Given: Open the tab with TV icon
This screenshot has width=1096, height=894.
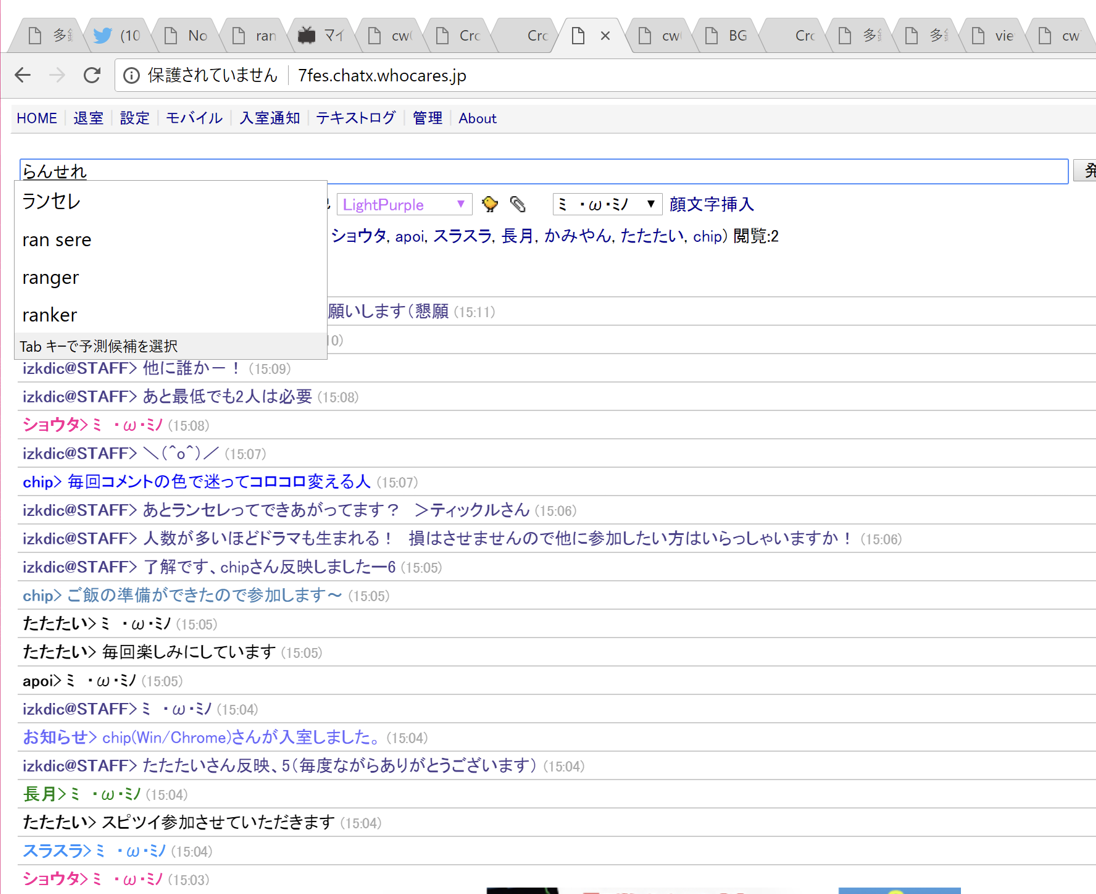Looking at the screenshot, I should coord(320,36).
